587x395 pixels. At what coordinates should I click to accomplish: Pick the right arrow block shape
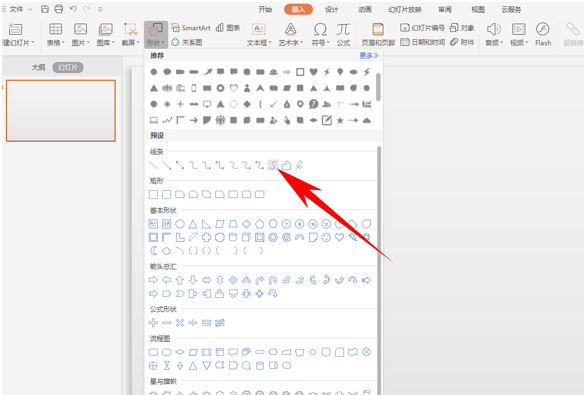153,280
